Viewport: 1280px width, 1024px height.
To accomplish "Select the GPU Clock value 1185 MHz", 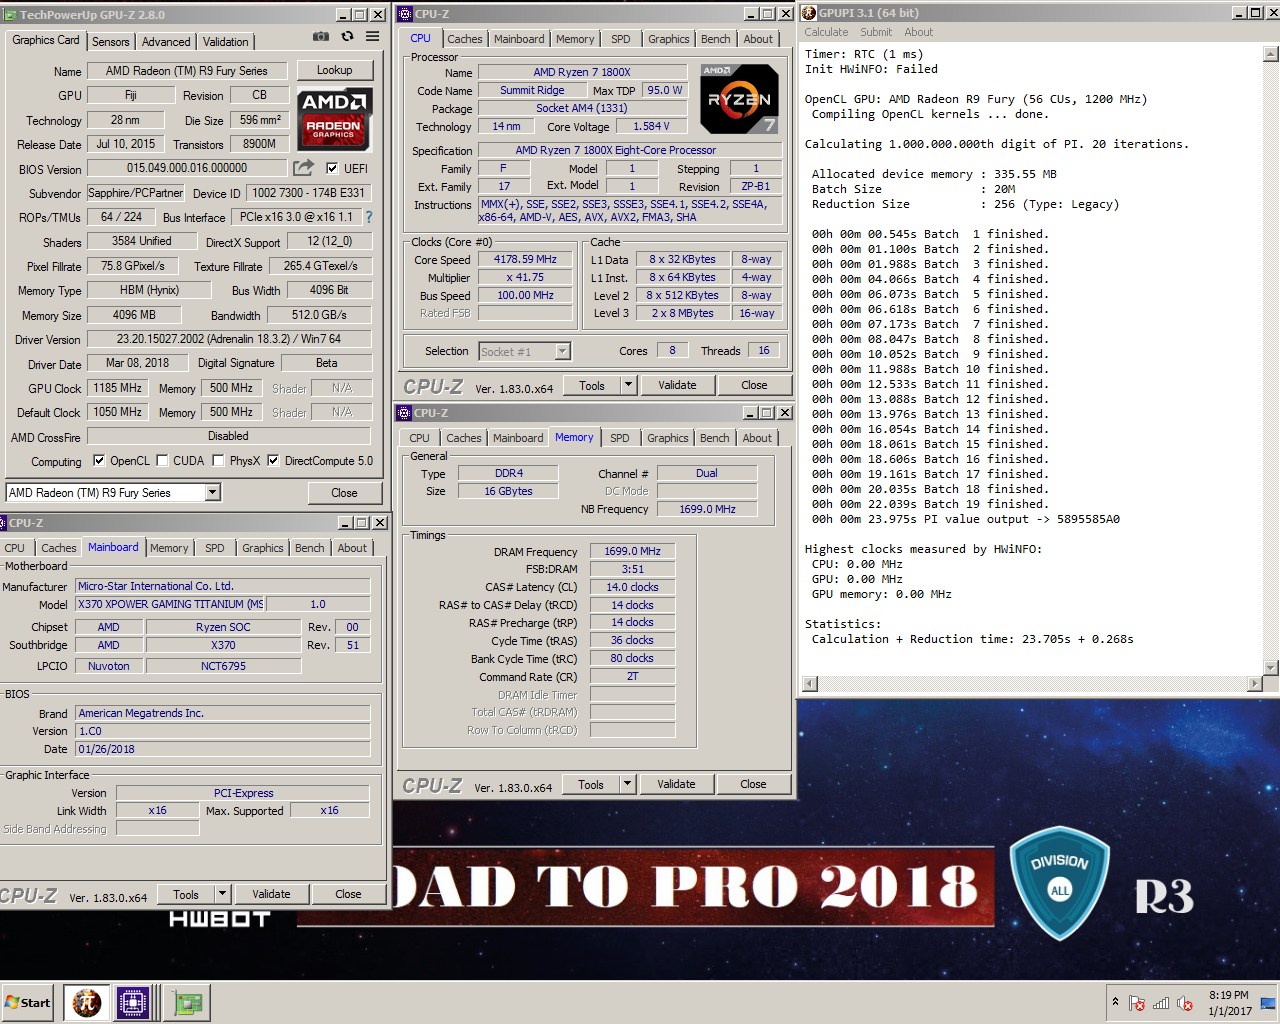I will click(118, 388).
